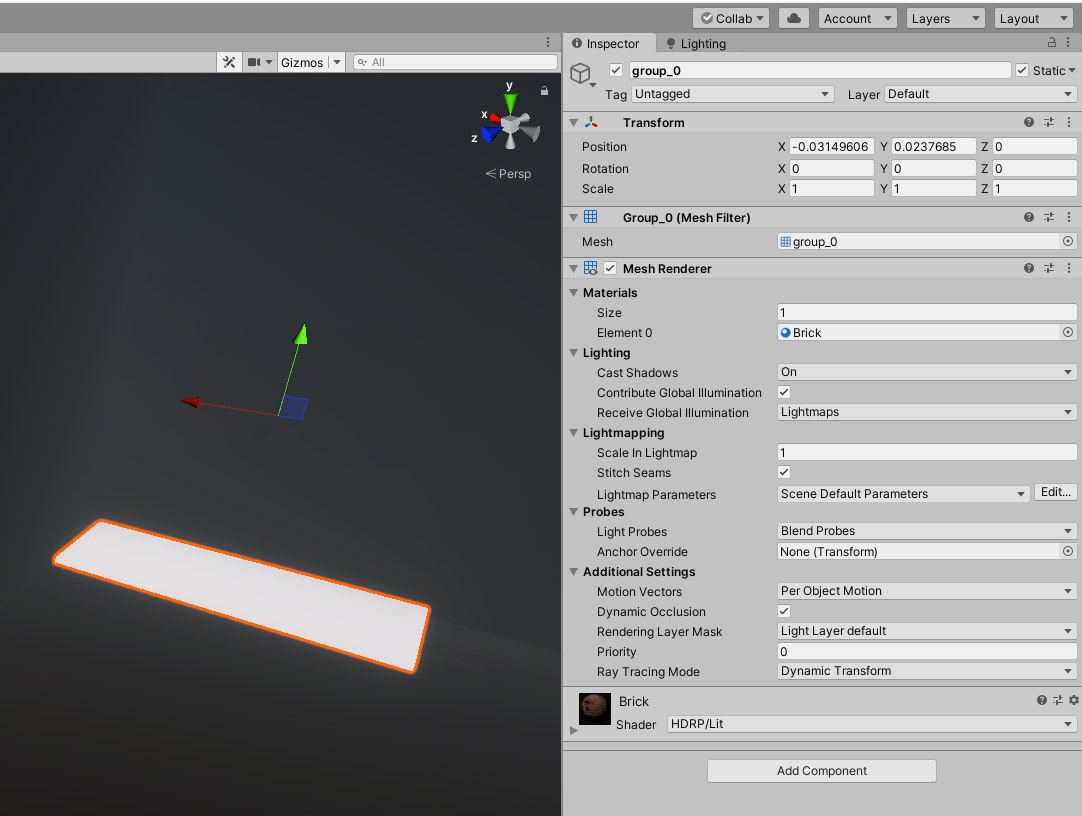Click the Position X value field
Screen dimensions: 1082x816
pos(832,146)
